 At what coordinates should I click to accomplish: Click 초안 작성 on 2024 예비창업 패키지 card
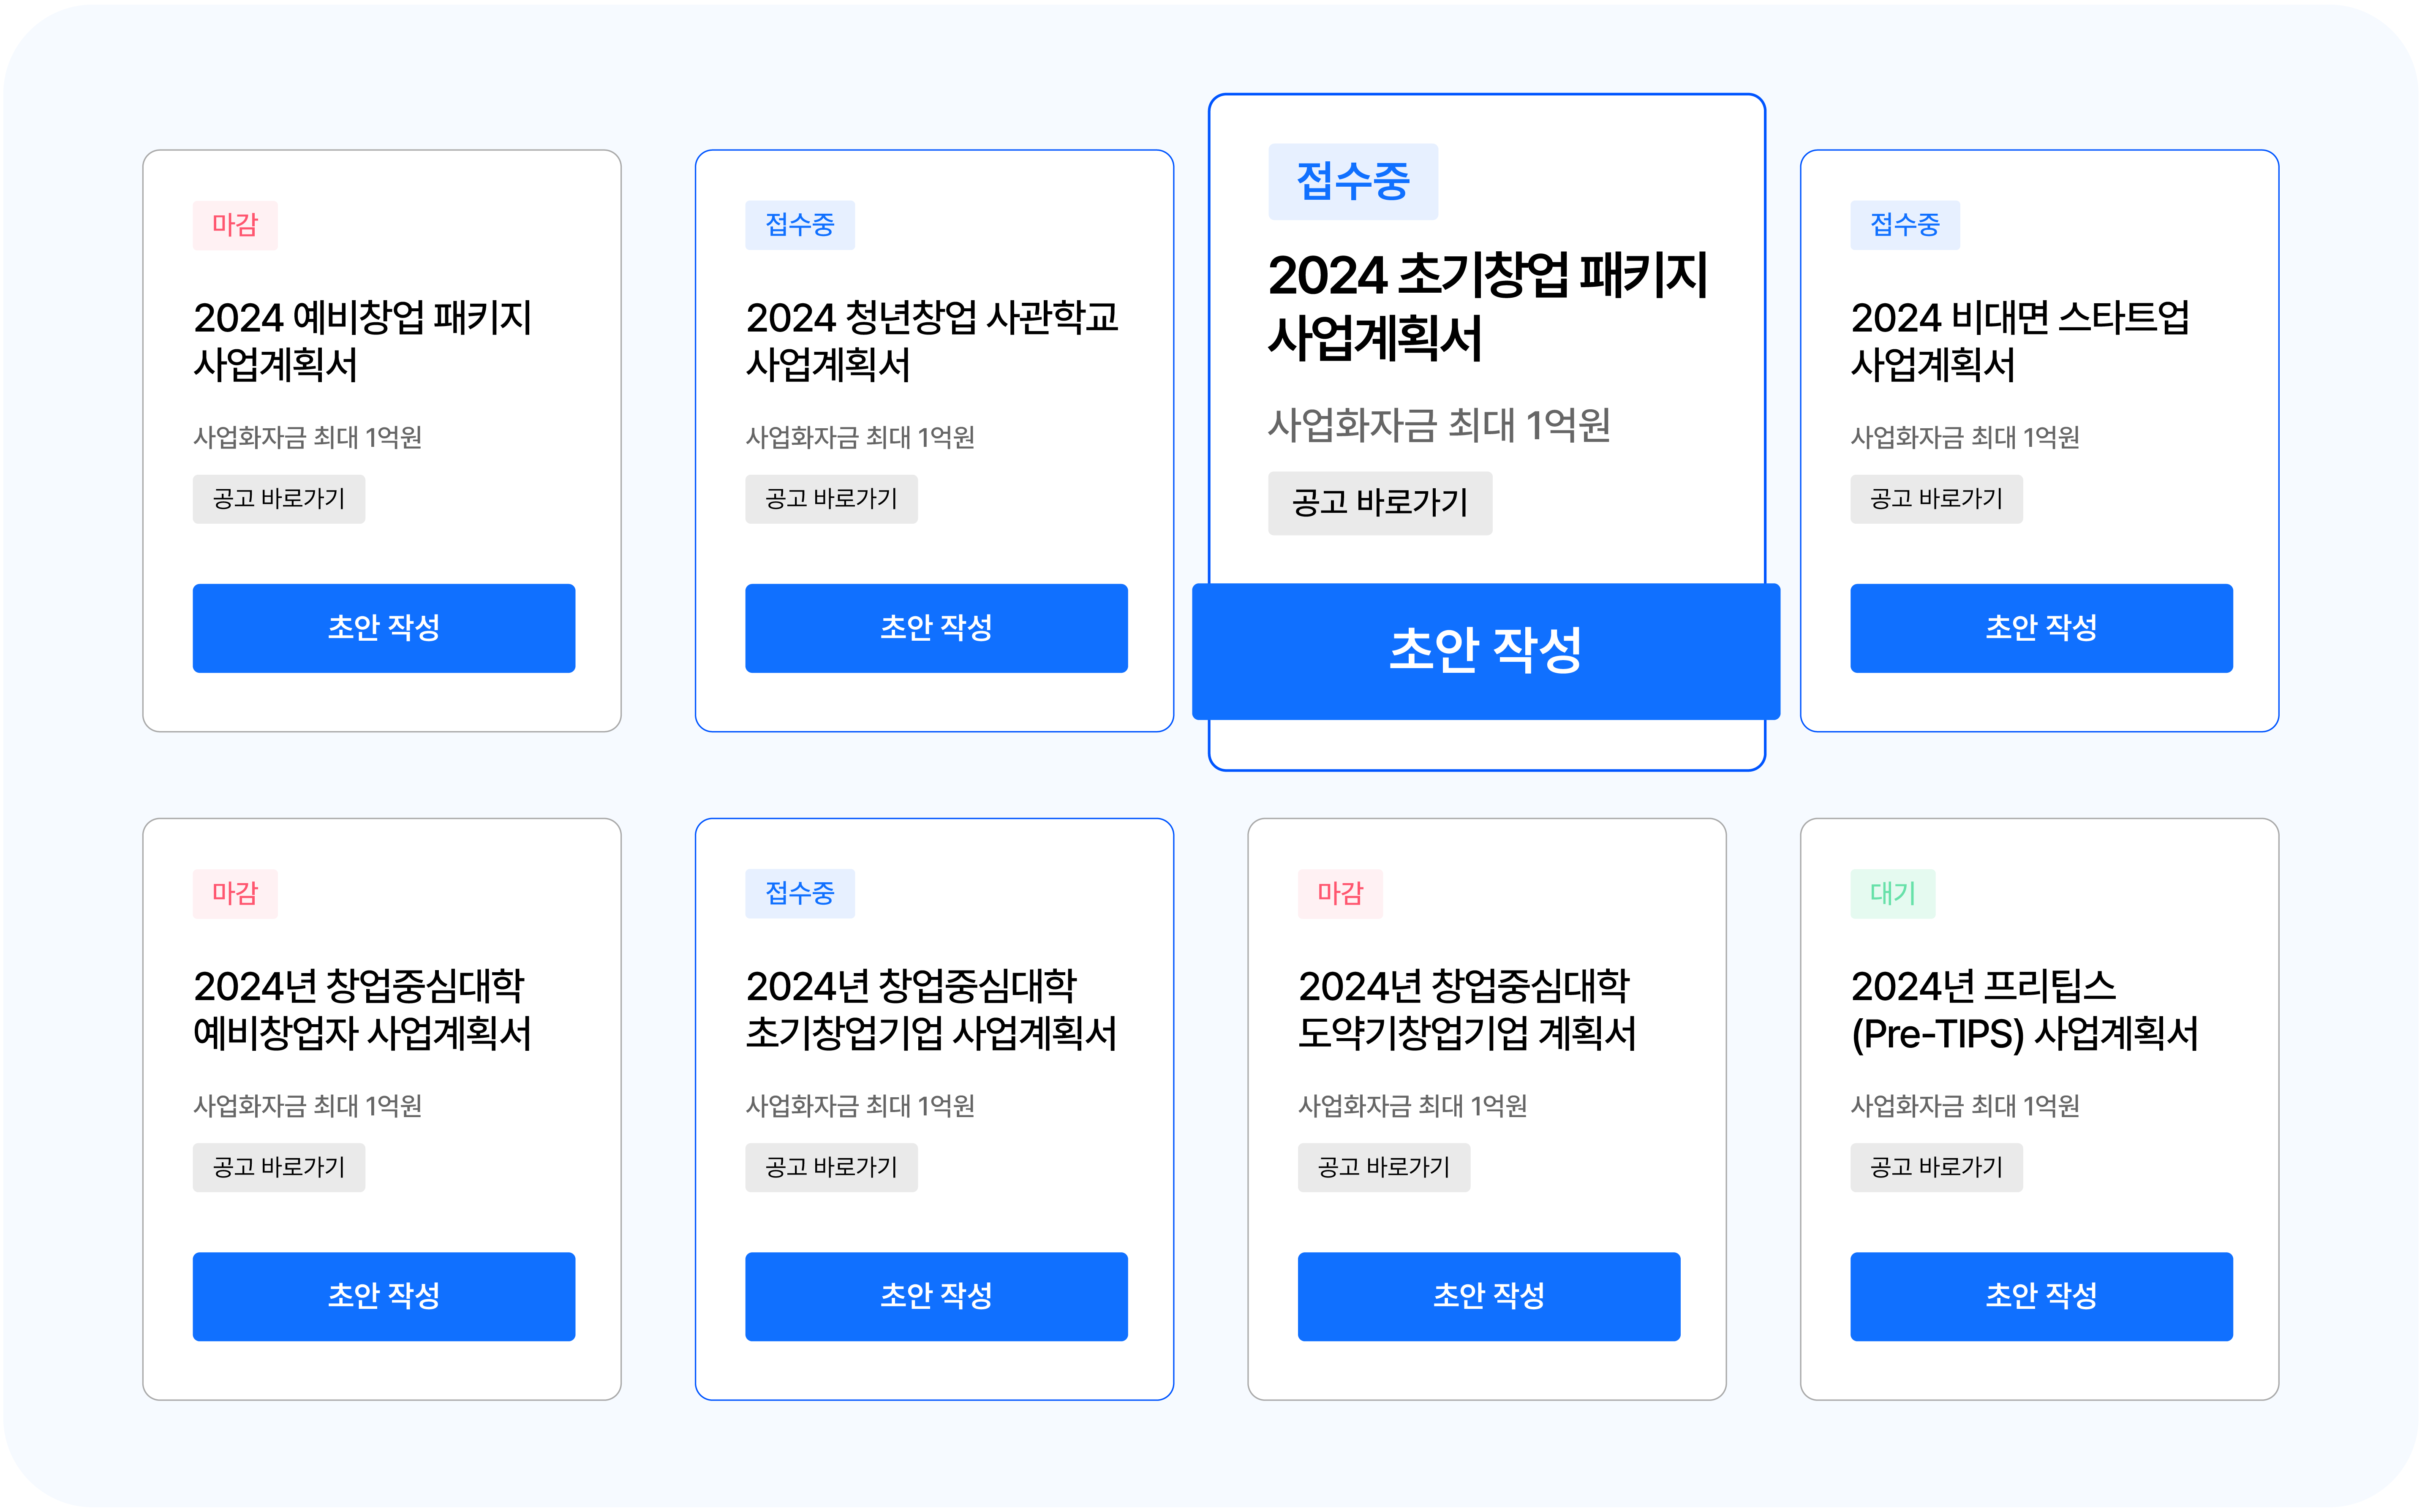384,628
